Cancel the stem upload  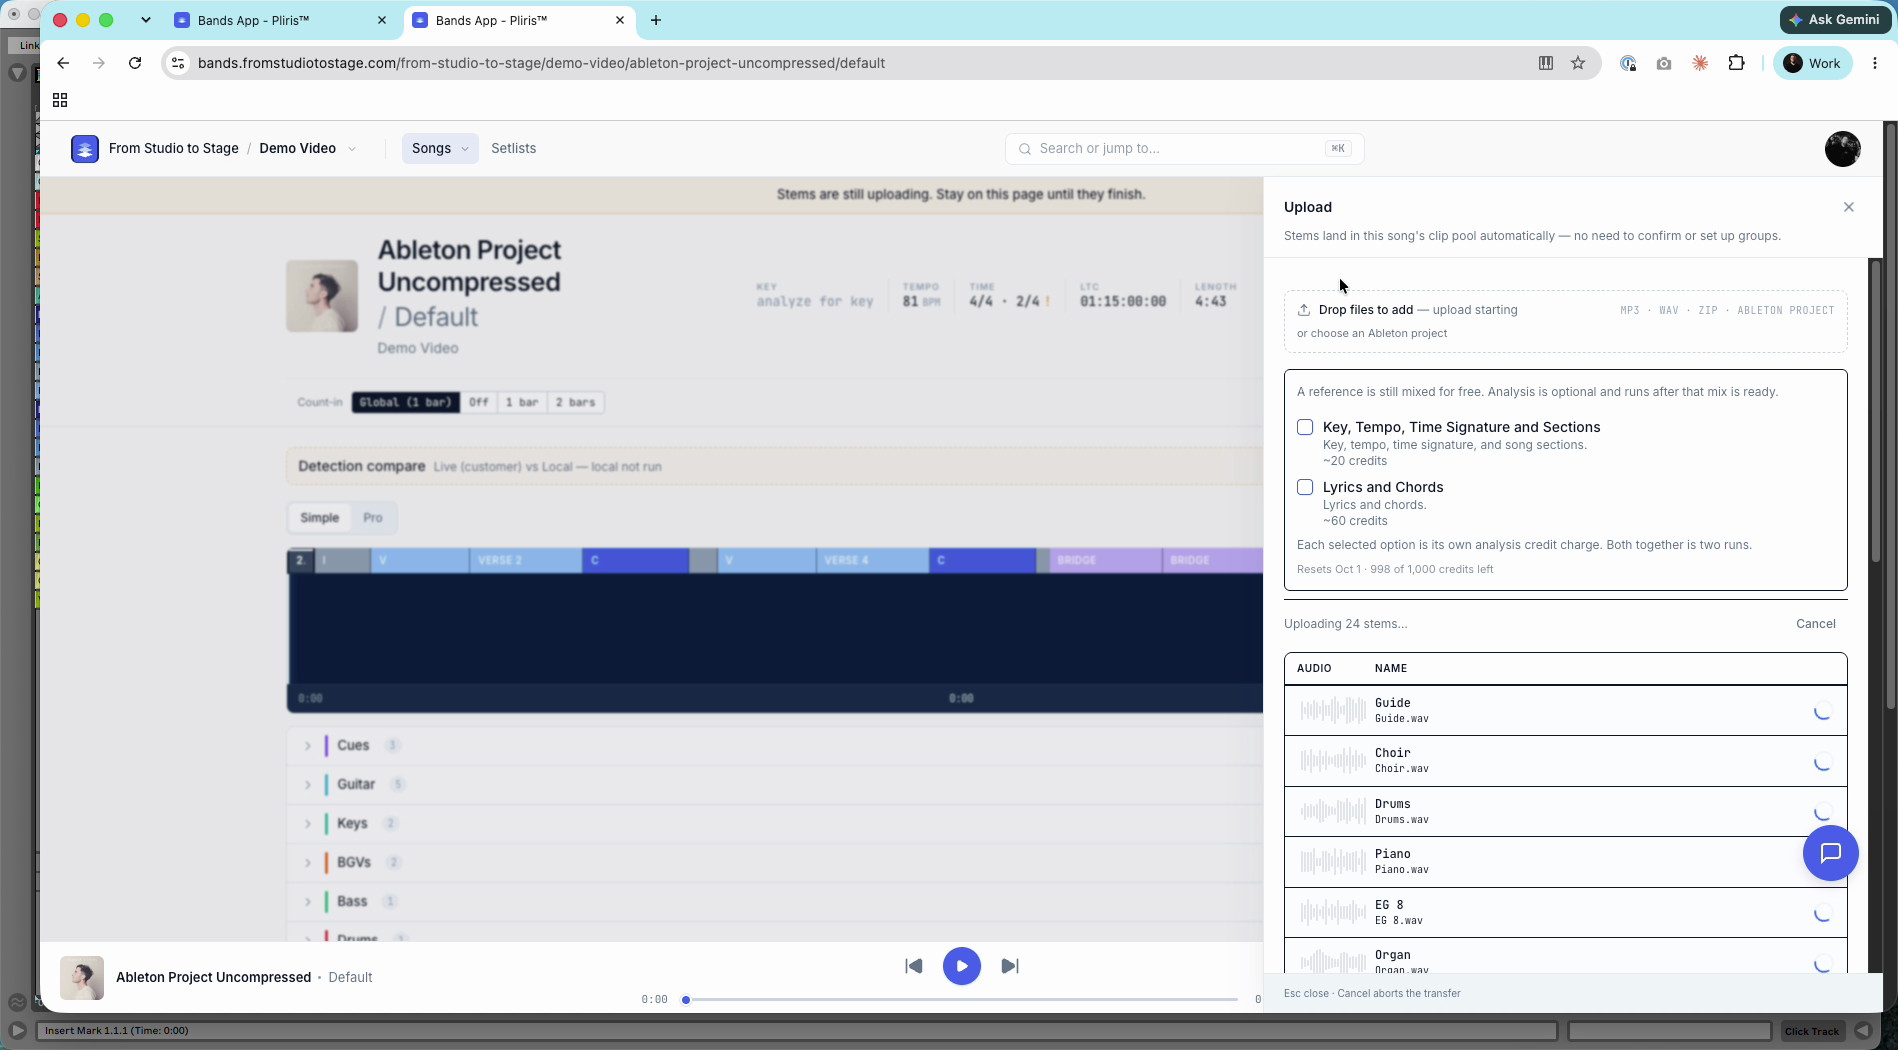pyautogui.click(x=1815, y=624)
